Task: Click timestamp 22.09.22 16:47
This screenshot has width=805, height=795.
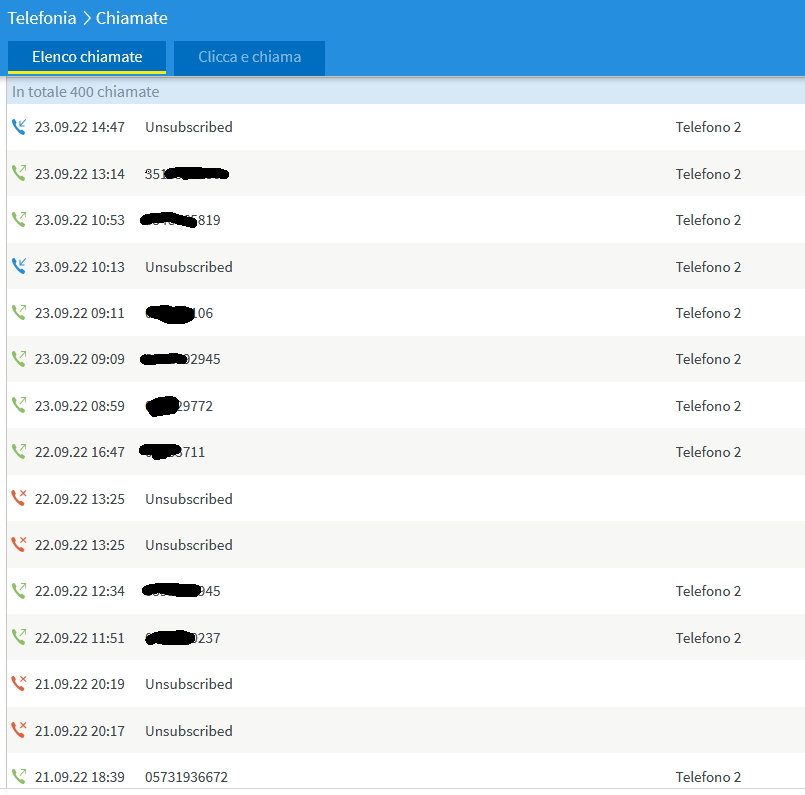Action: tap(80, 452)
